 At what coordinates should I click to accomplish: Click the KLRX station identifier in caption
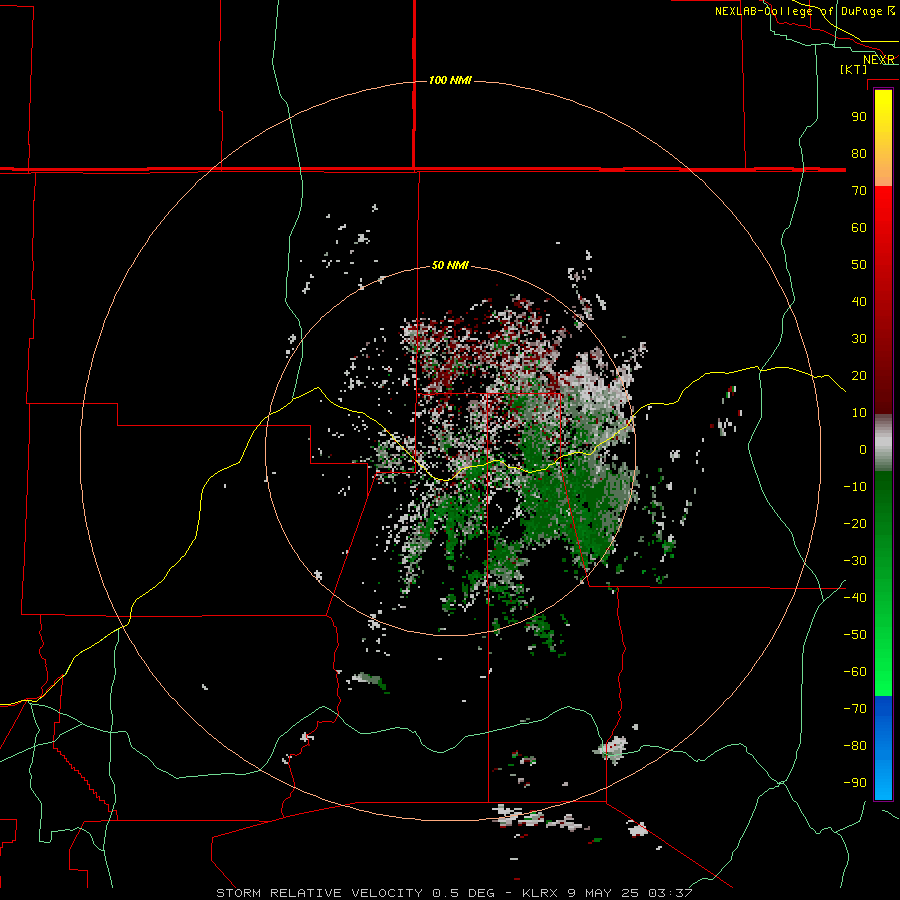pyautogui.click(x=541, y=893)
